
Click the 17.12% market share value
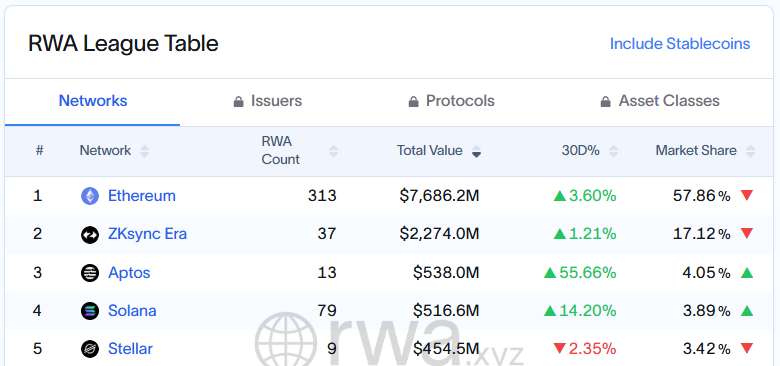[702, 234]
